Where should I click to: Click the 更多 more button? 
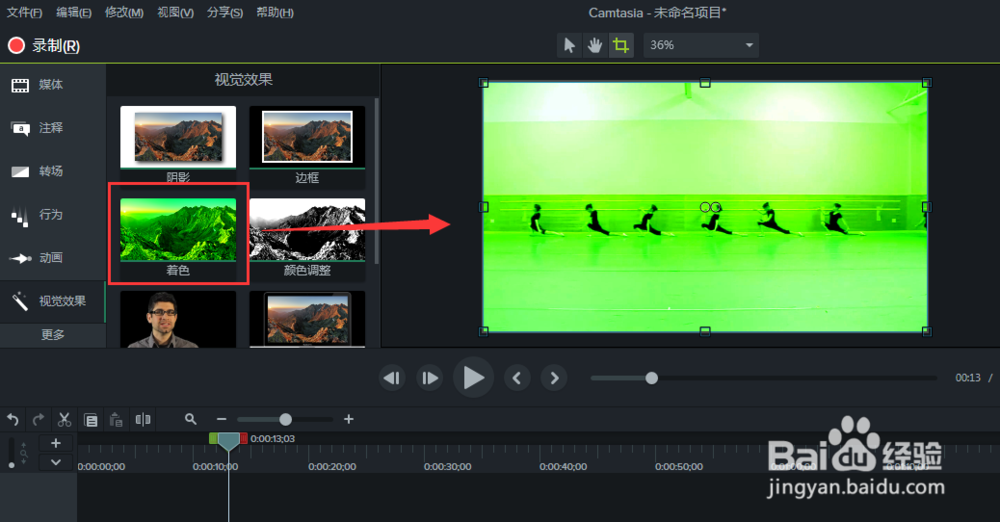coord(52,334)
